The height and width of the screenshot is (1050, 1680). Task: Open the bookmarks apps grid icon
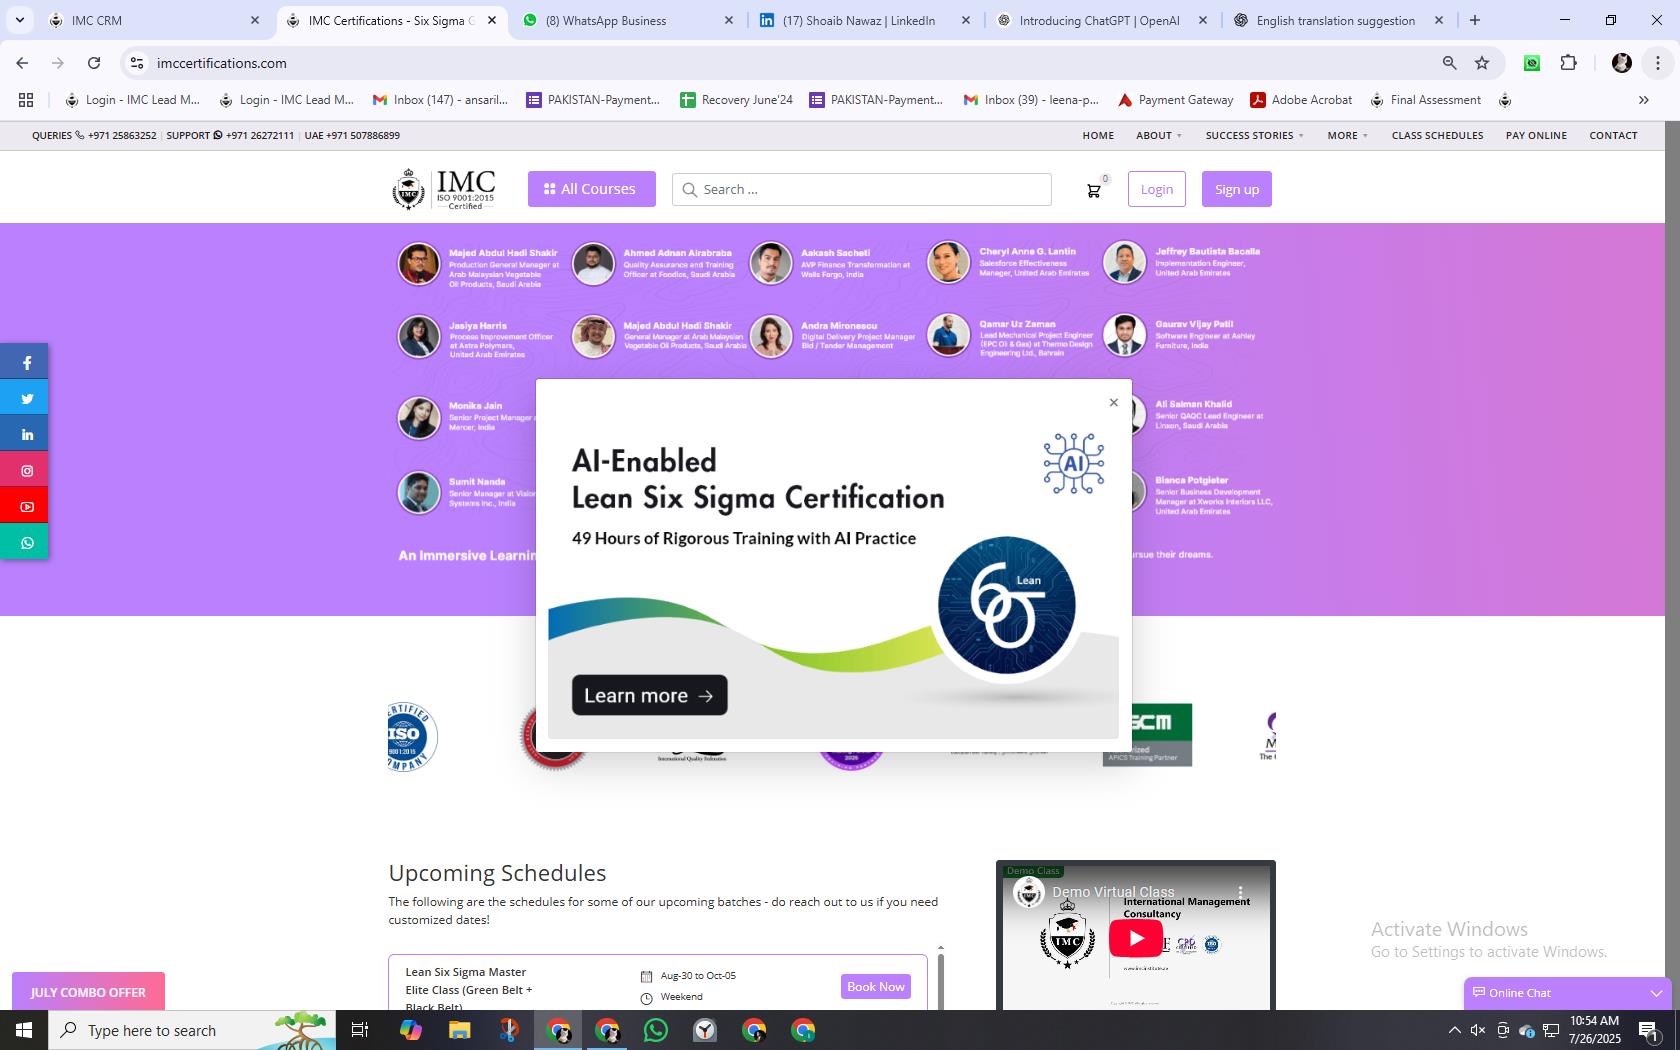click(26, 100)
